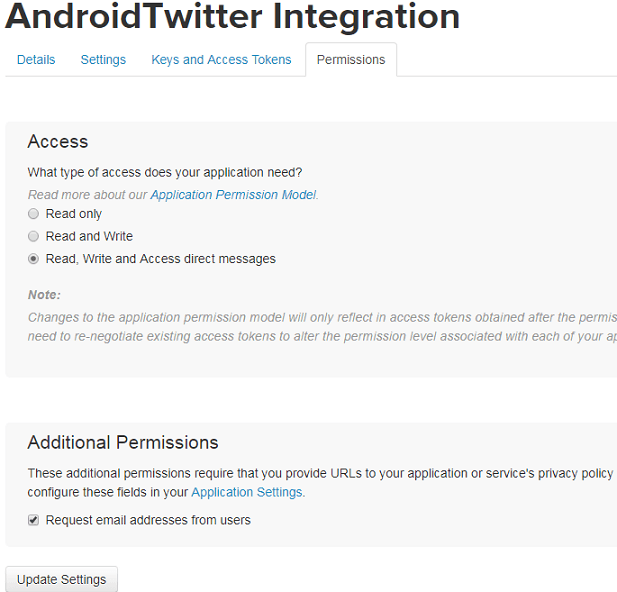Follow the Application Settings link
Viewport: 617px width, 592px height.
pyautogui.click(x=246, y=492)
